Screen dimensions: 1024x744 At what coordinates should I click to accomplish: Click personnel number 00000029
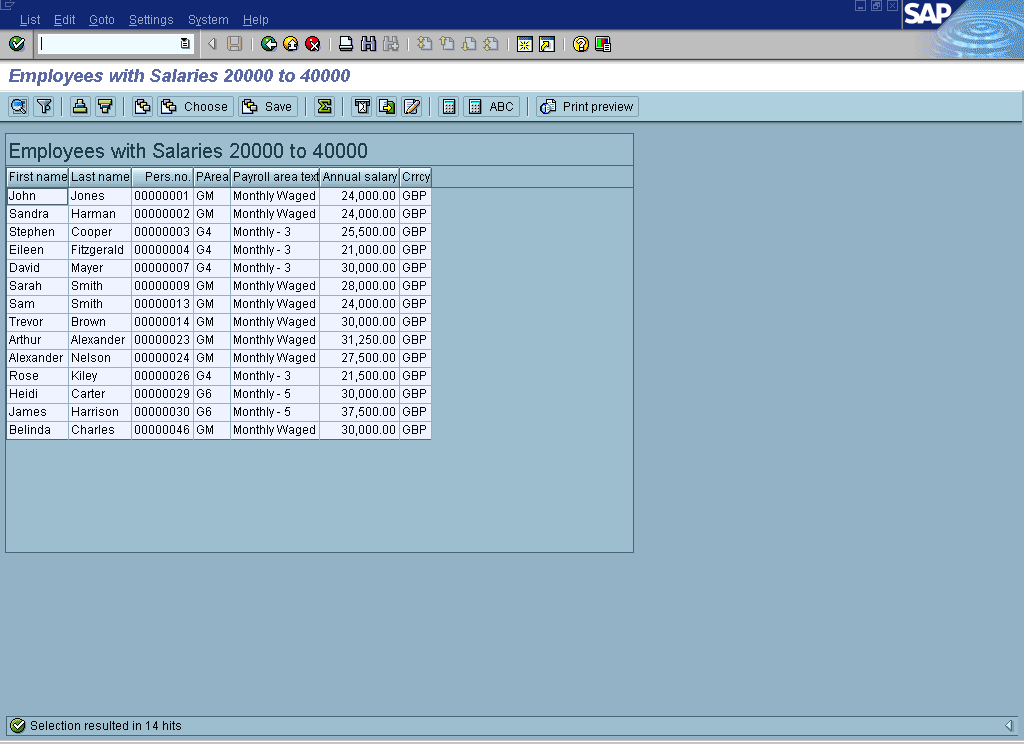click(x=163, y=394)
